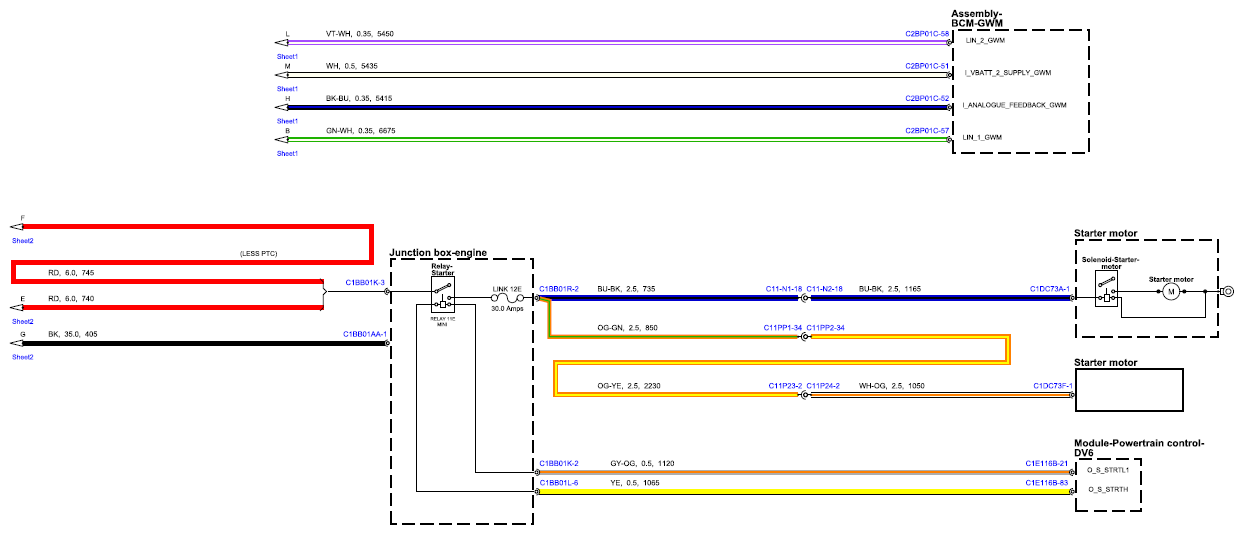Click connector C1BB01K-2
Image resolution: width=1243 pixels, height=534 pixels.
[x=559, y=464]
